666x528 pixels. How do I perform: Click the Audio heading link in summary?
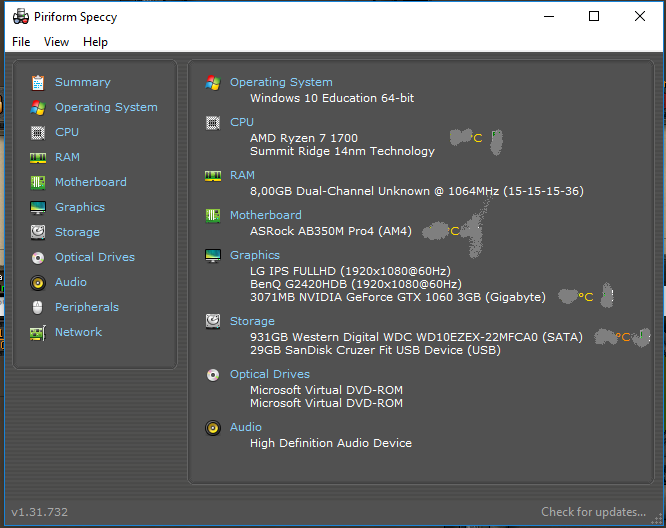[x=246, y=427]
